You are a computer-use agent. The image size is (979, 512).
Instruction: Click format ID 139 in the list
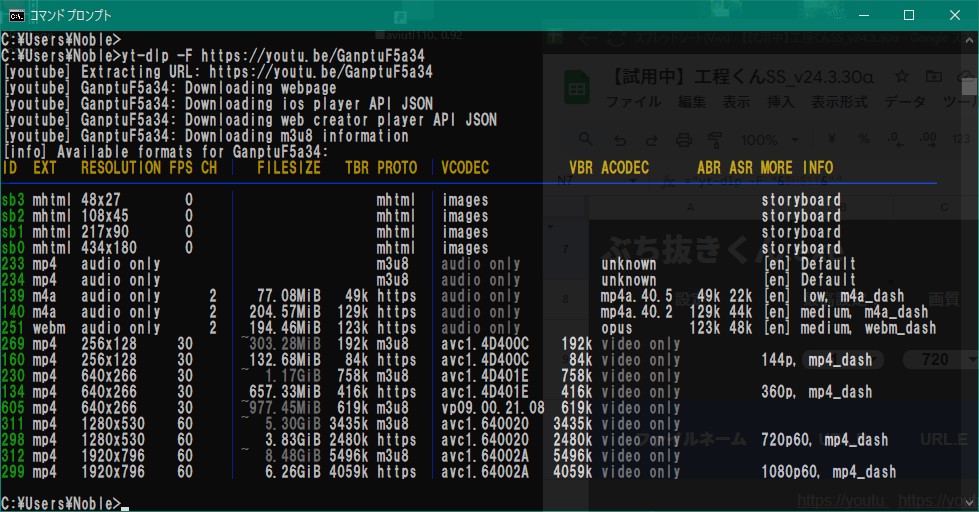13,296
